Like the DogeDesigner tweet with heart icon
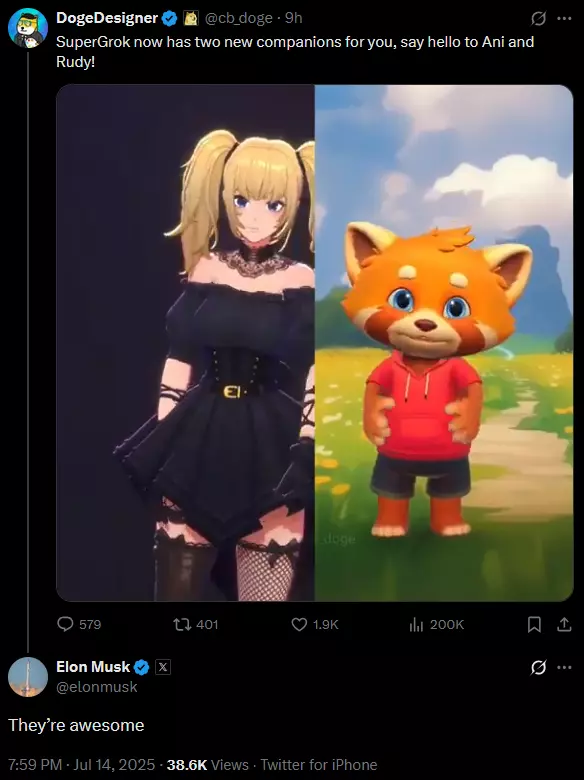The height and width of the screenshot is (780, 584). 298,624
